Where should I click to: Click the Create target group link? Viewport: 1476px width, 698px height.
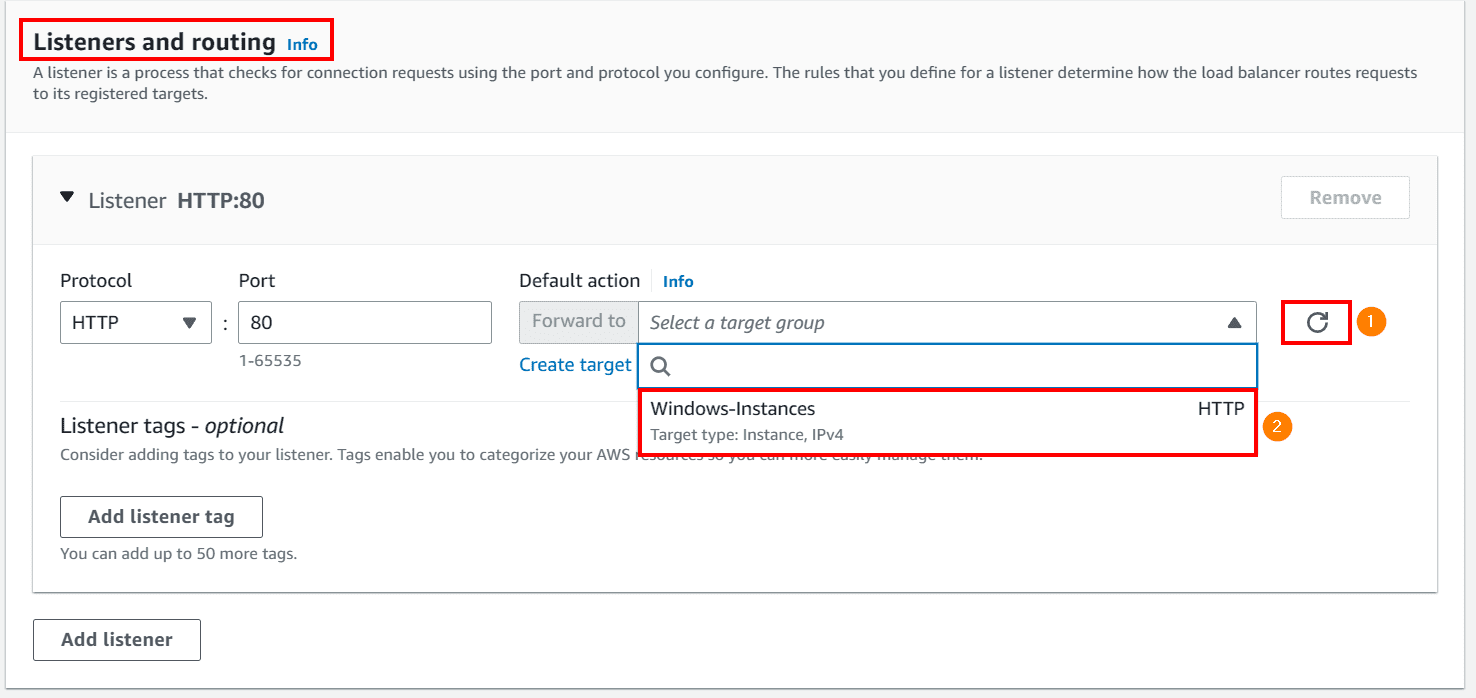pyautogui.click(x=575, y=364)
